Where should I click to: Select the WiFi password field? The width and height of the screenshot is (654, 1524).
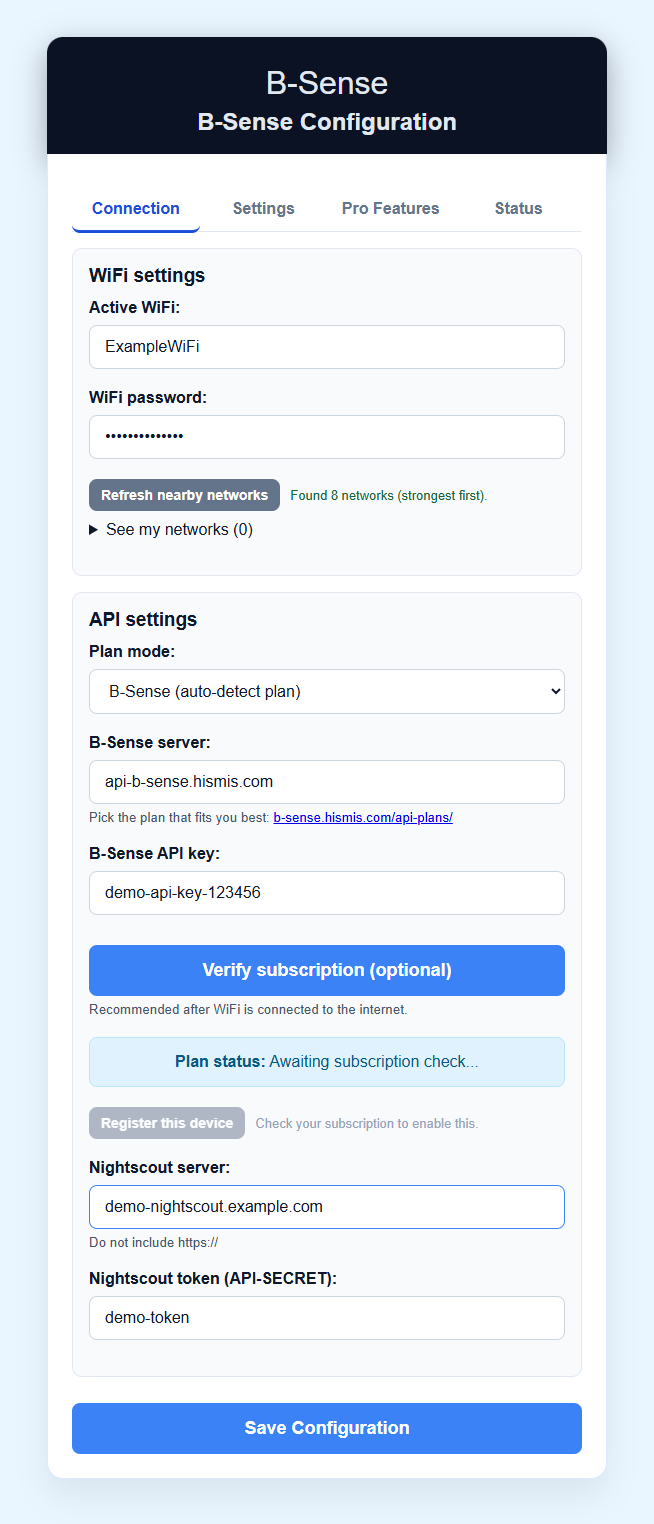click(327, 436)
